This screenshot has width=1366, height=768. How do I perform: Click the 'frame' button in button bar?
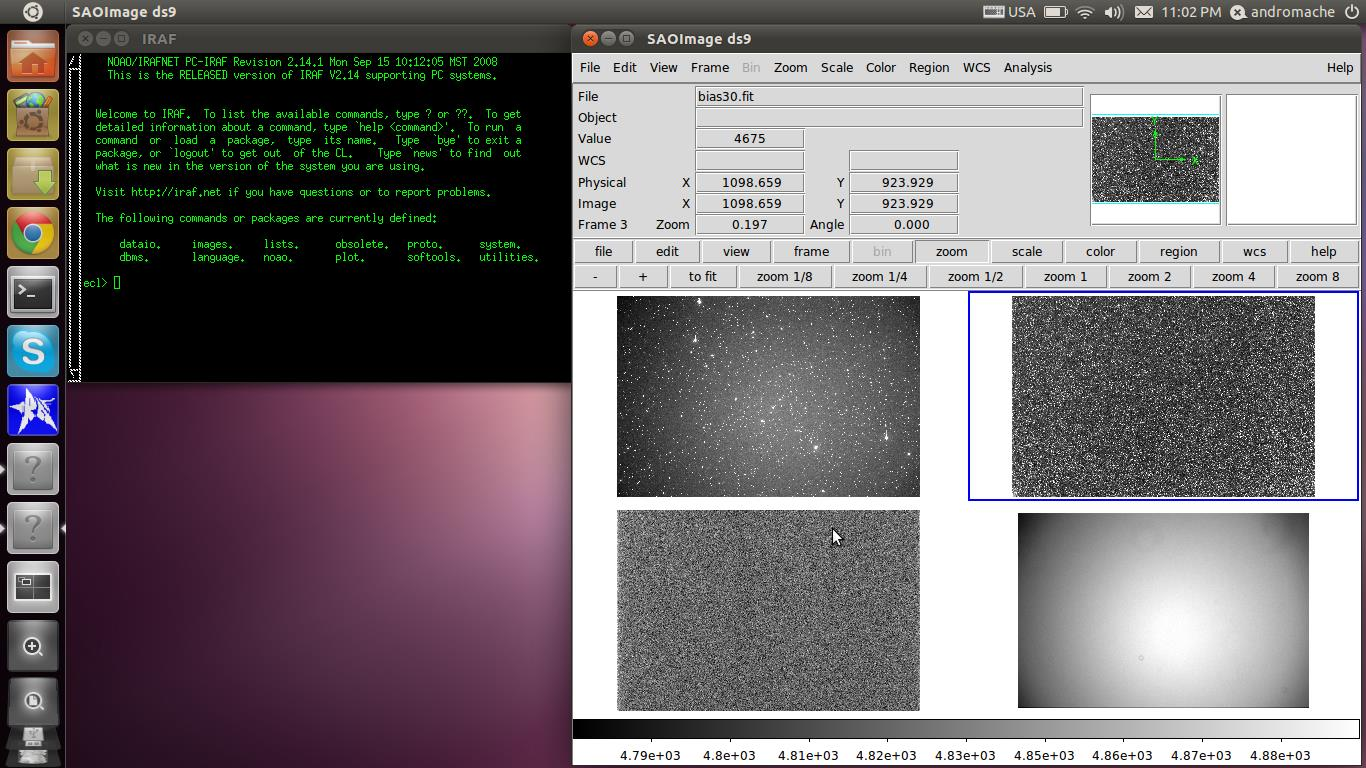tap(811, 251)
